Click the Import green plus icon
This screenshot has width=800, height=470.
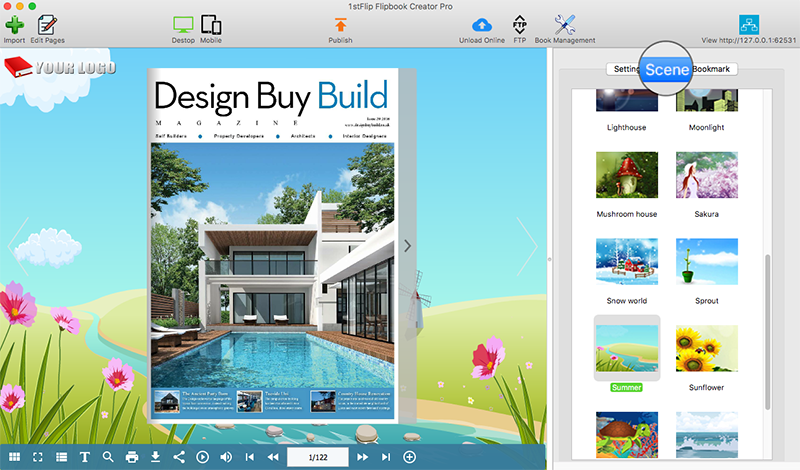[14, 25]
